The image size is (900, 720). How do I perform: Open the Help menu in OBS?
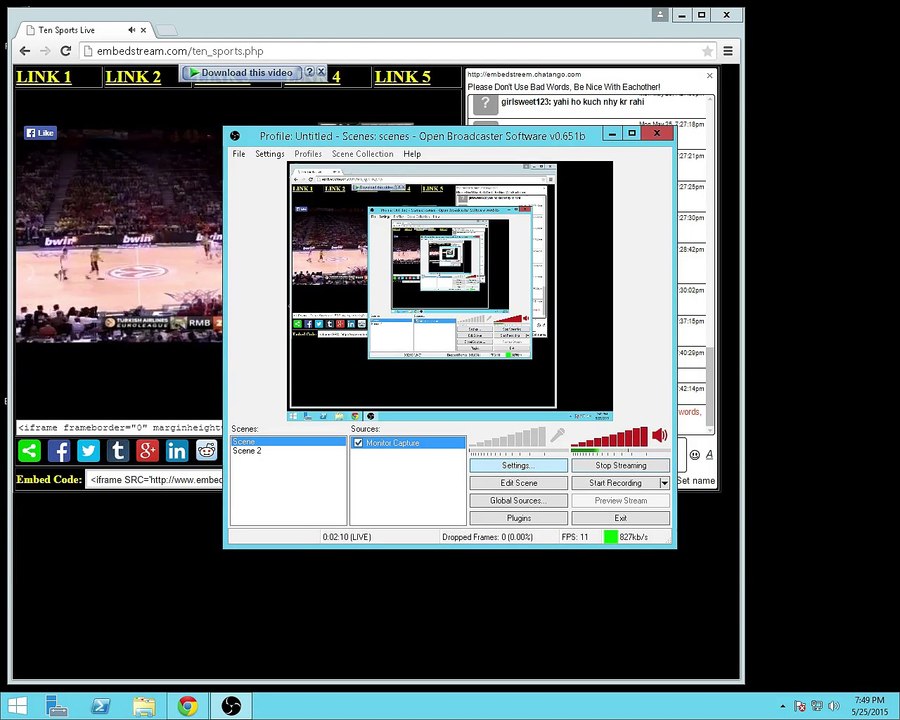412,154
